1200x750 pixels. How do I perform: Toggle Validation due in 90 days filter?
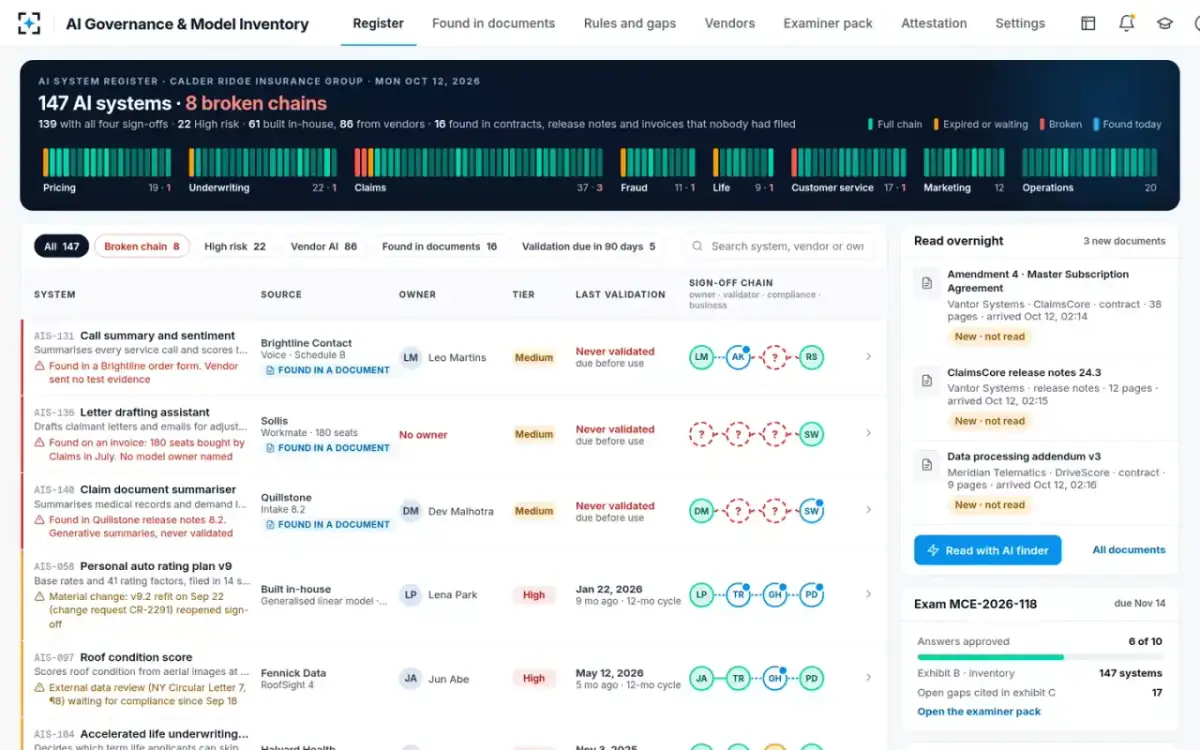pos(588,246)
